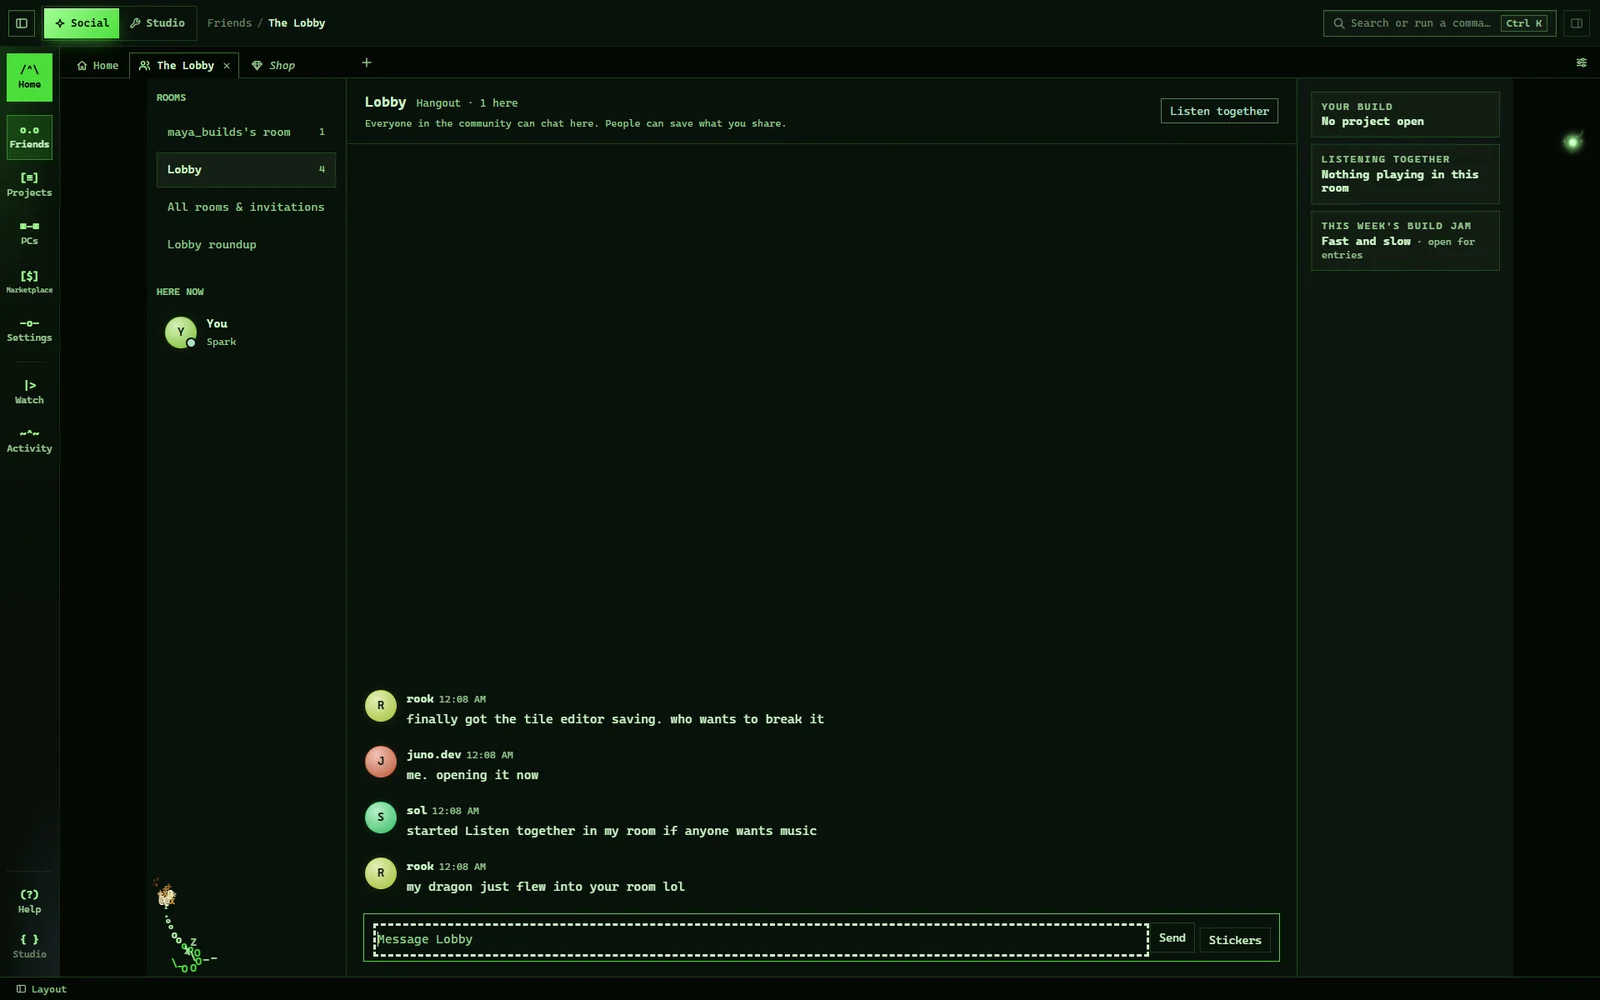Go to Projects in the sidebar

click(x=30, y=185)
